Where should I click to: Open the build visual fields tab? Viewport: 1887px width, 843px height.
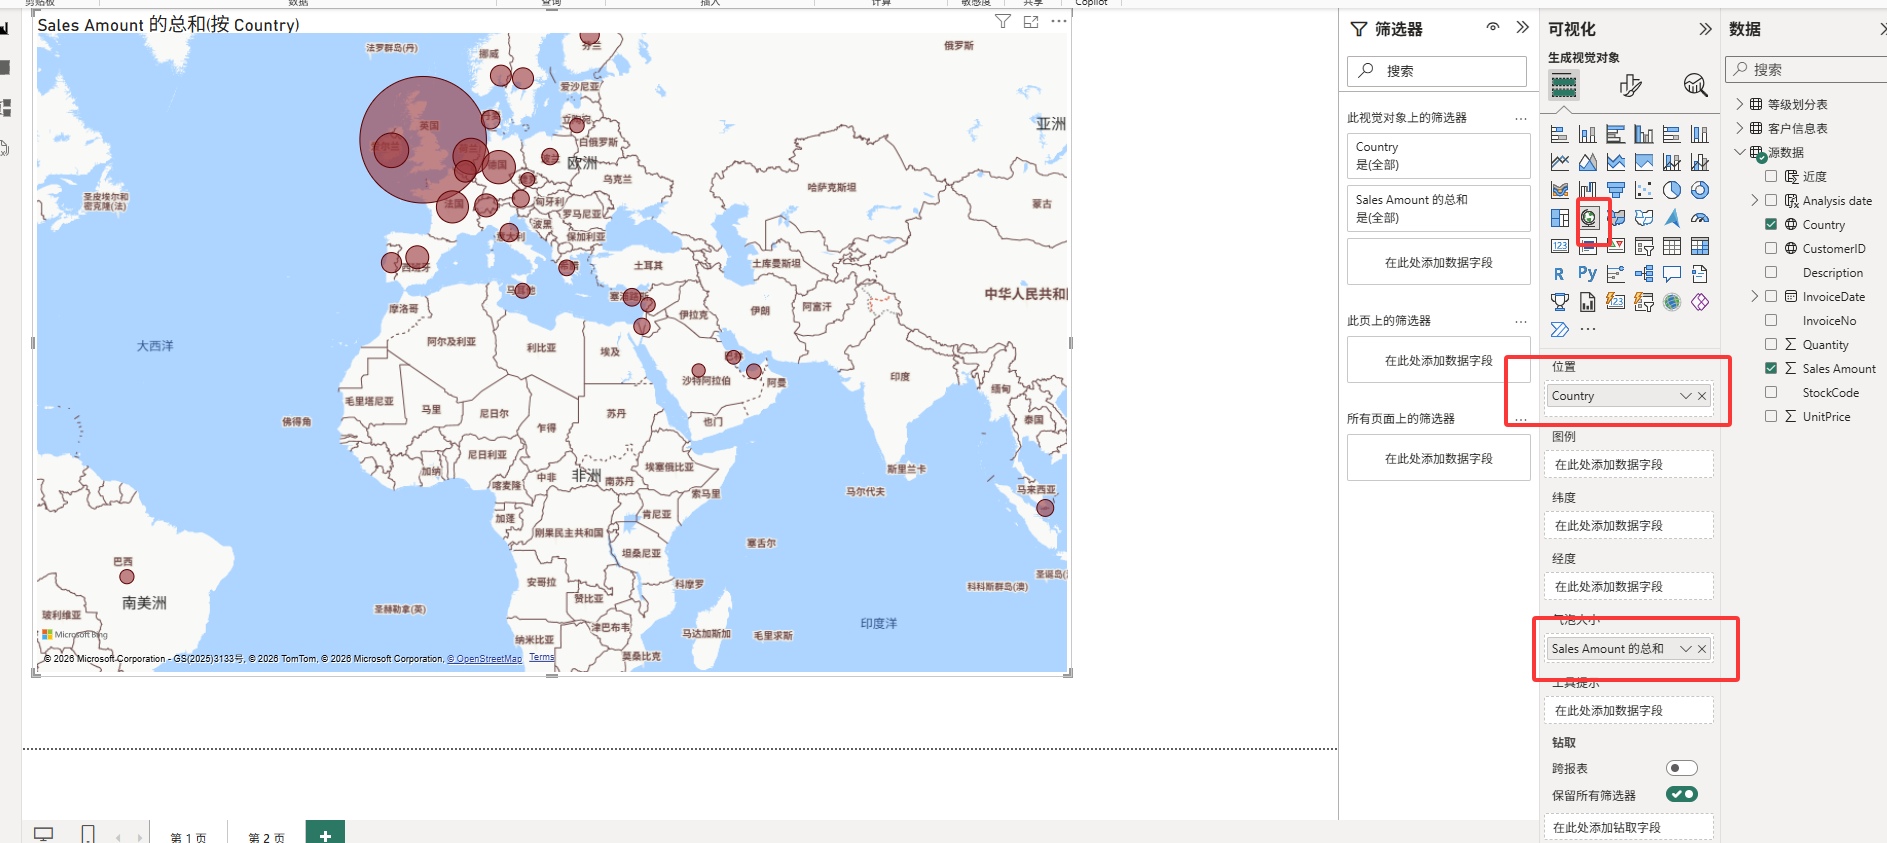click(x=1564, y=86)
